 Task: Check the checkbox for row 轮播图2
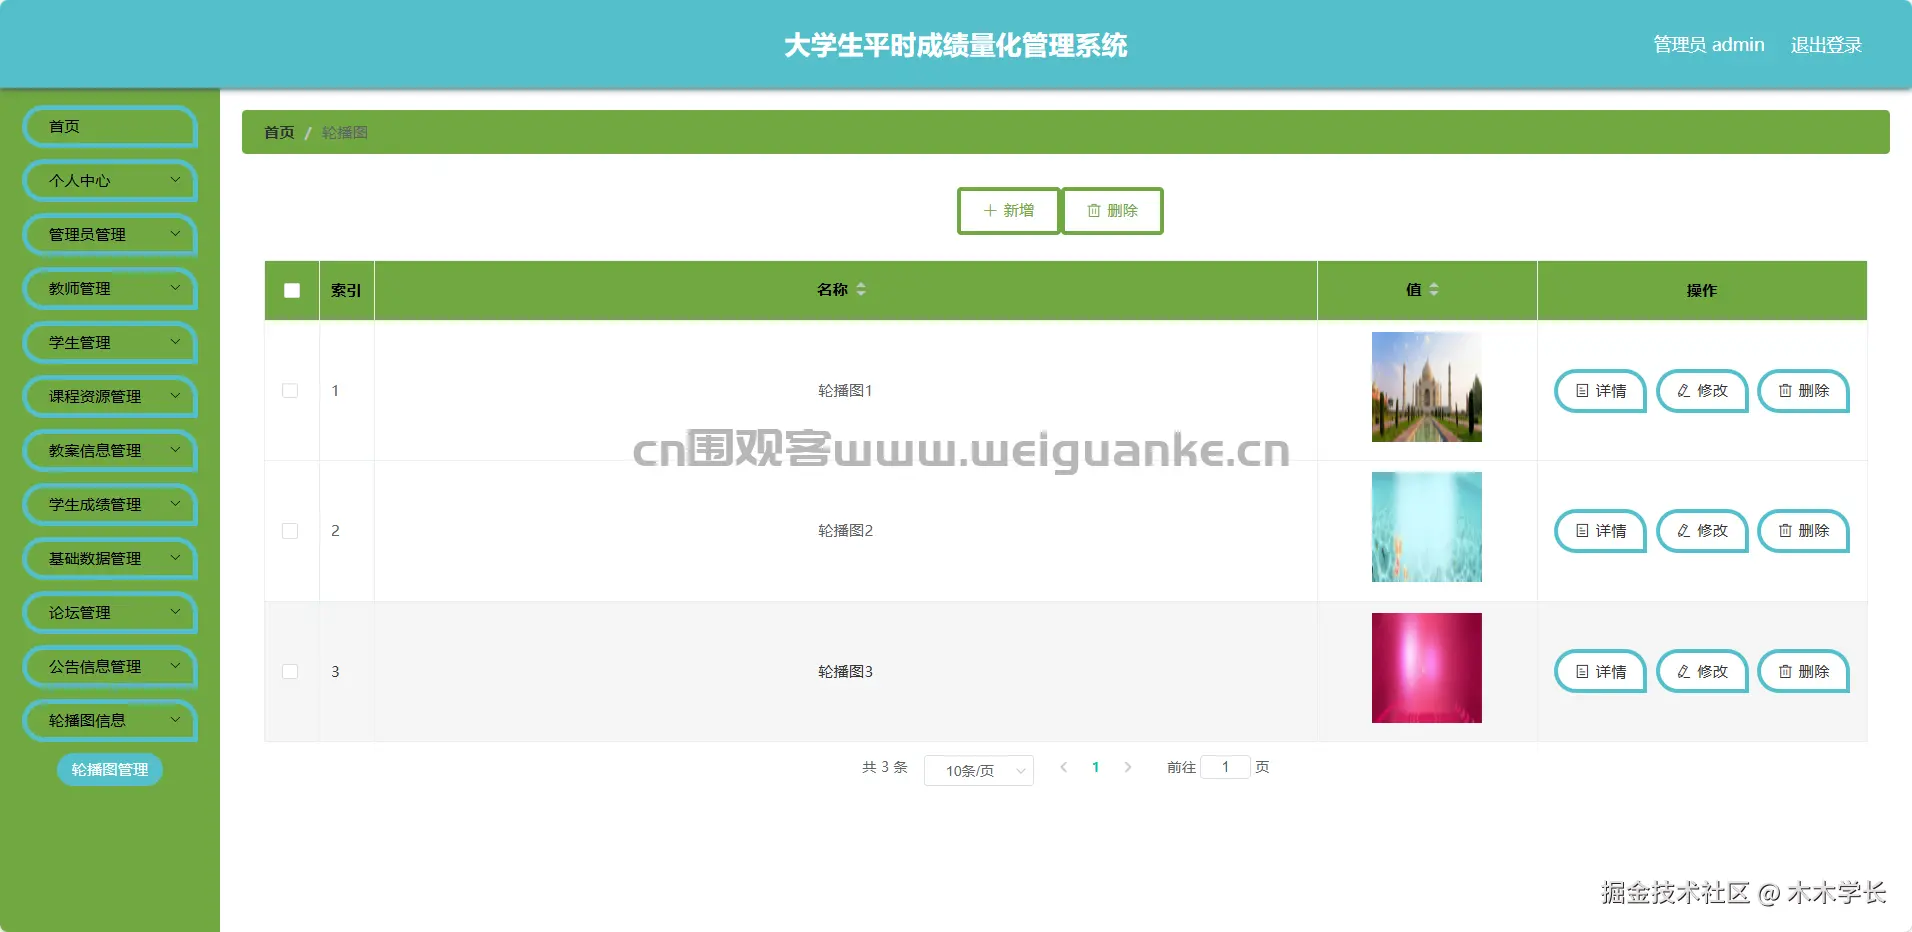(290, 531)
